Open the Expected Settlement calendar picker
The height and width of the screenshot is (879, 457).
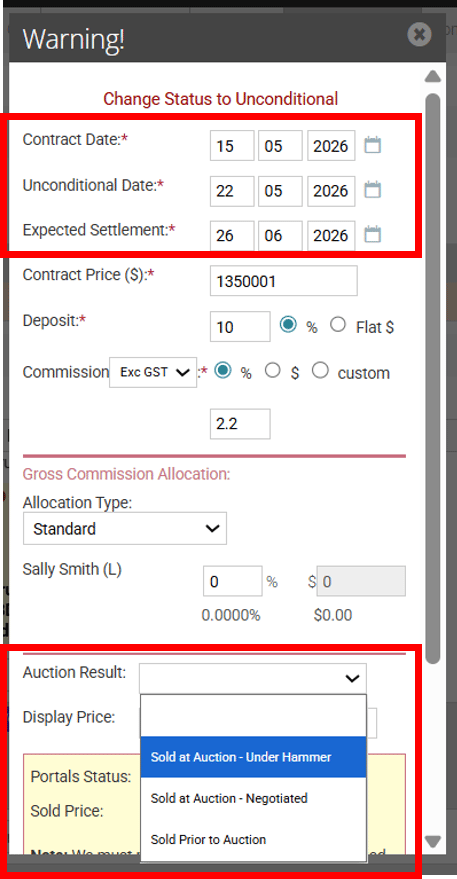[x=373, y=234]
